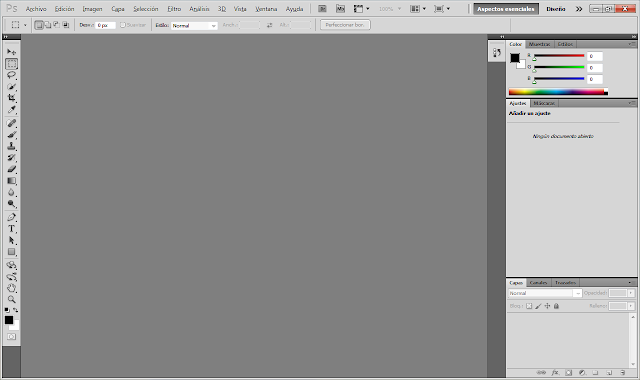Select the Move tool

click(11, 52)
